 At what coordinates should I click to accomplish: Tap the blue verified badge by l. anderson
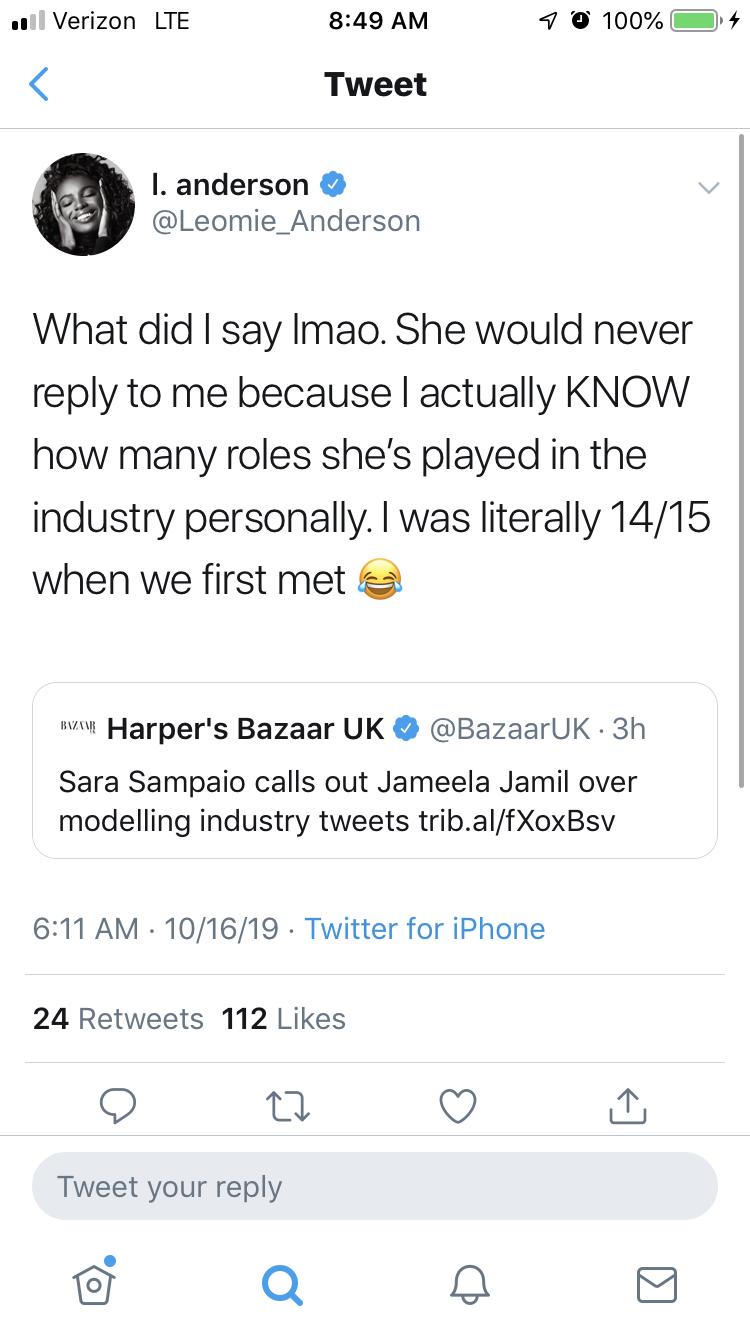tap(333, 184)
